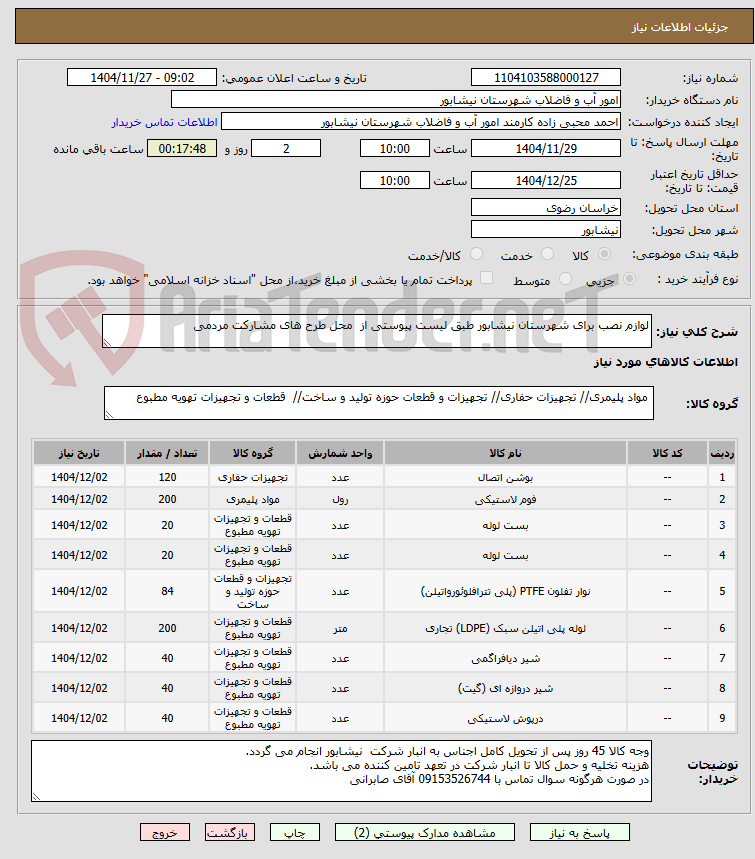Click the چاپ print button
Viewport: 755px width, 859px height.
point(295,833)
